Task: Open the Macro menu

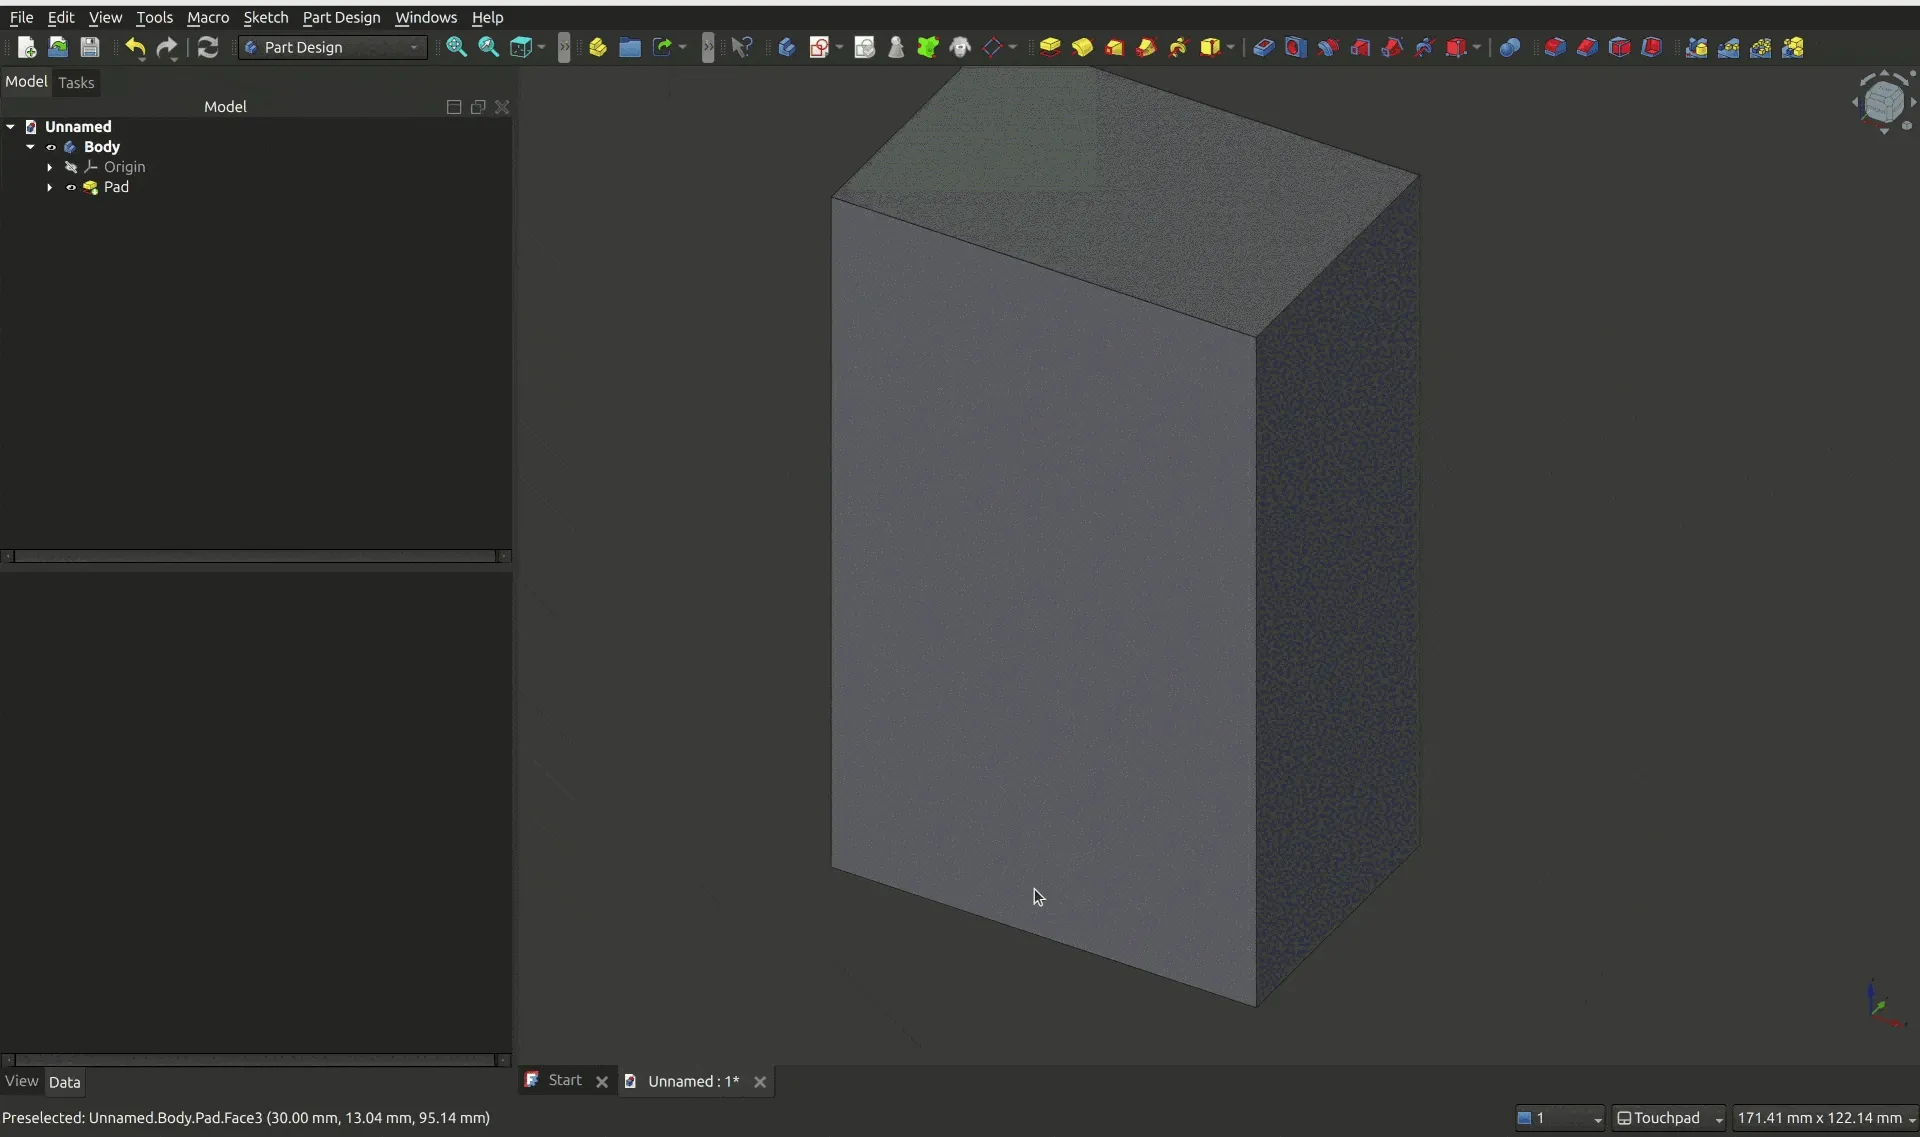Action: (208, 17)
